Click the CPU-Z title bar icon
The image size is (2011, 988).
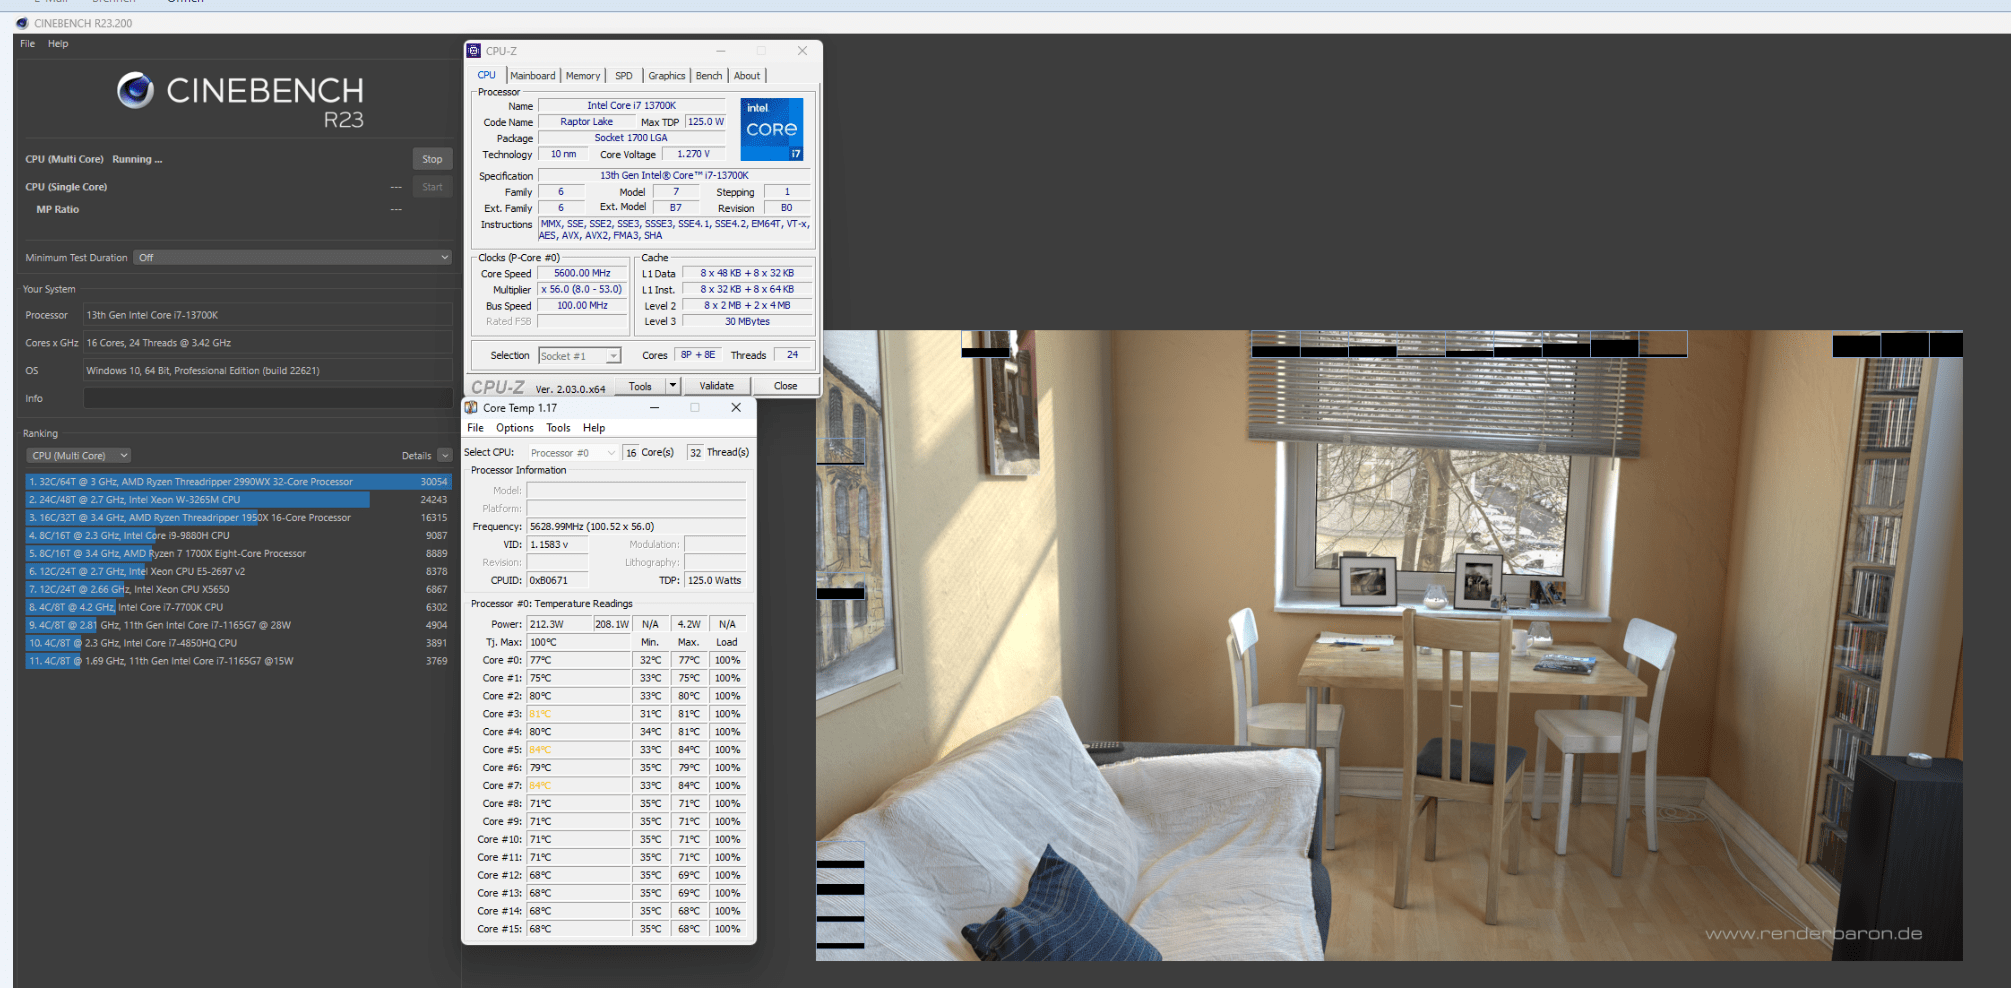point(474,51)
